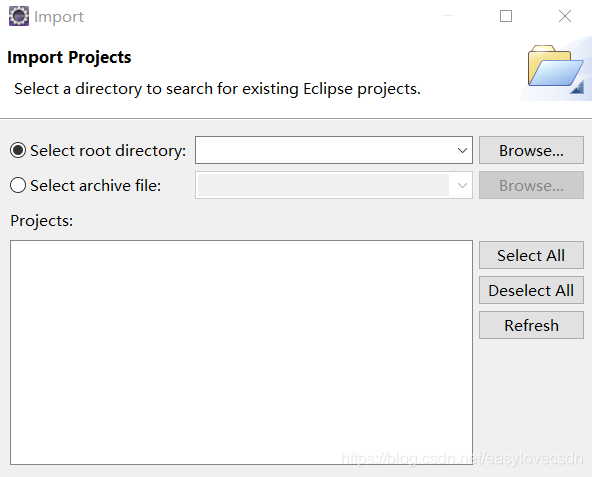
Task: Expand the root directory dropdown arrow
Action: tap(462, 150)
